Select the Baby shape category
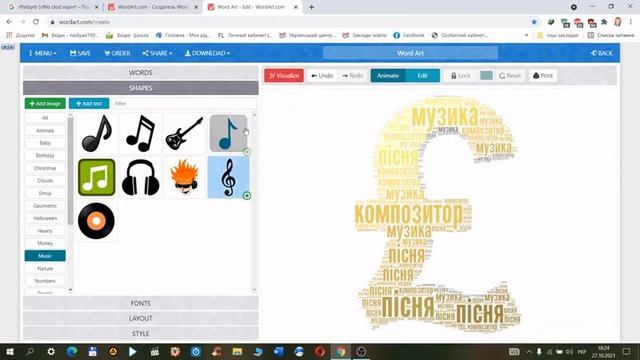 tap(45, 143)
